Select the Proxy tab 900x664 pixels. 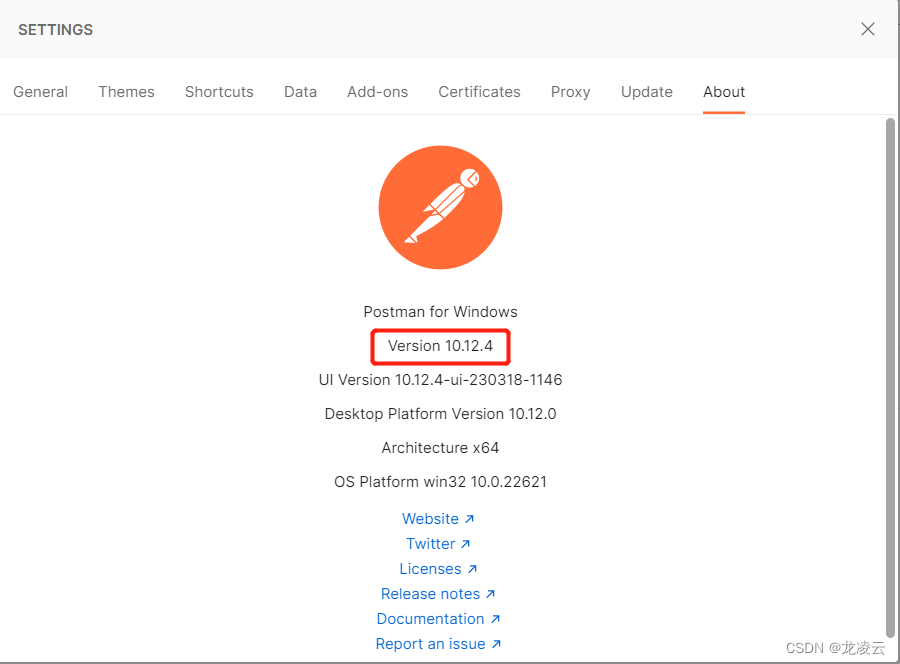[571, 92]
